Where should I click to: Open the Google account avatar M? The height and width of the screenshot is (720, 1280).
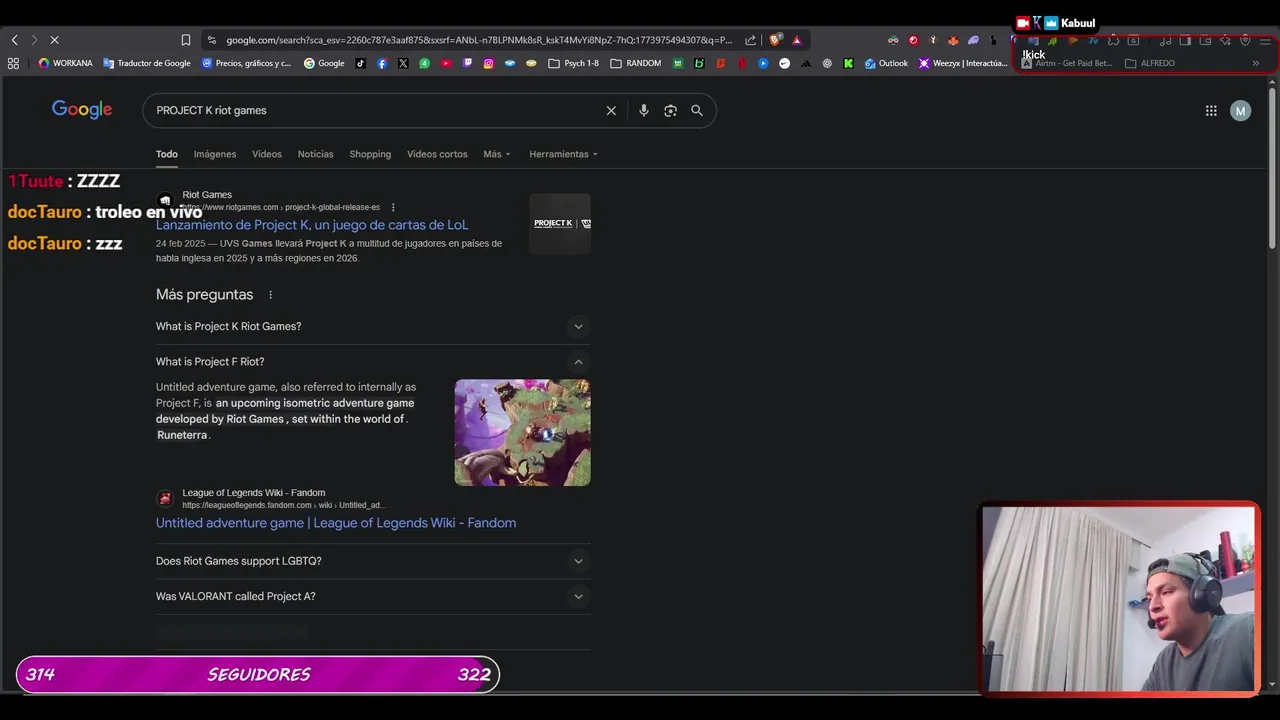1240,111
